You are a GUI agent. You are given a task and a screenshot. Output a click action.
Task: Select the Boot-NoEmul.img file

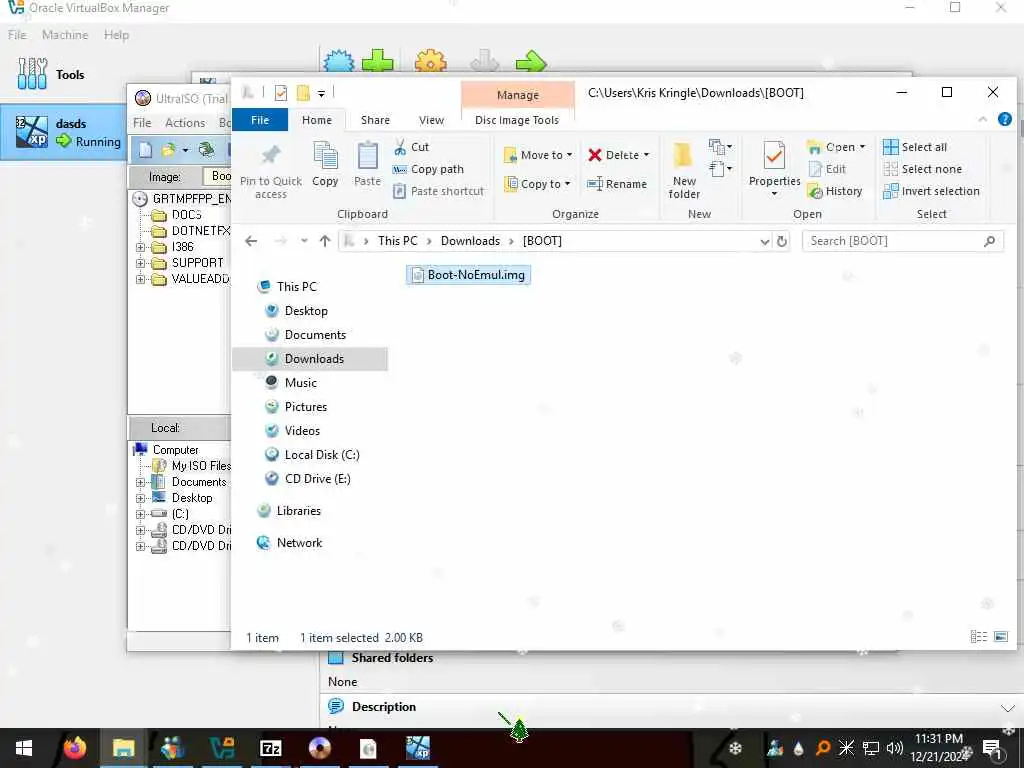[x=469, y=275]
